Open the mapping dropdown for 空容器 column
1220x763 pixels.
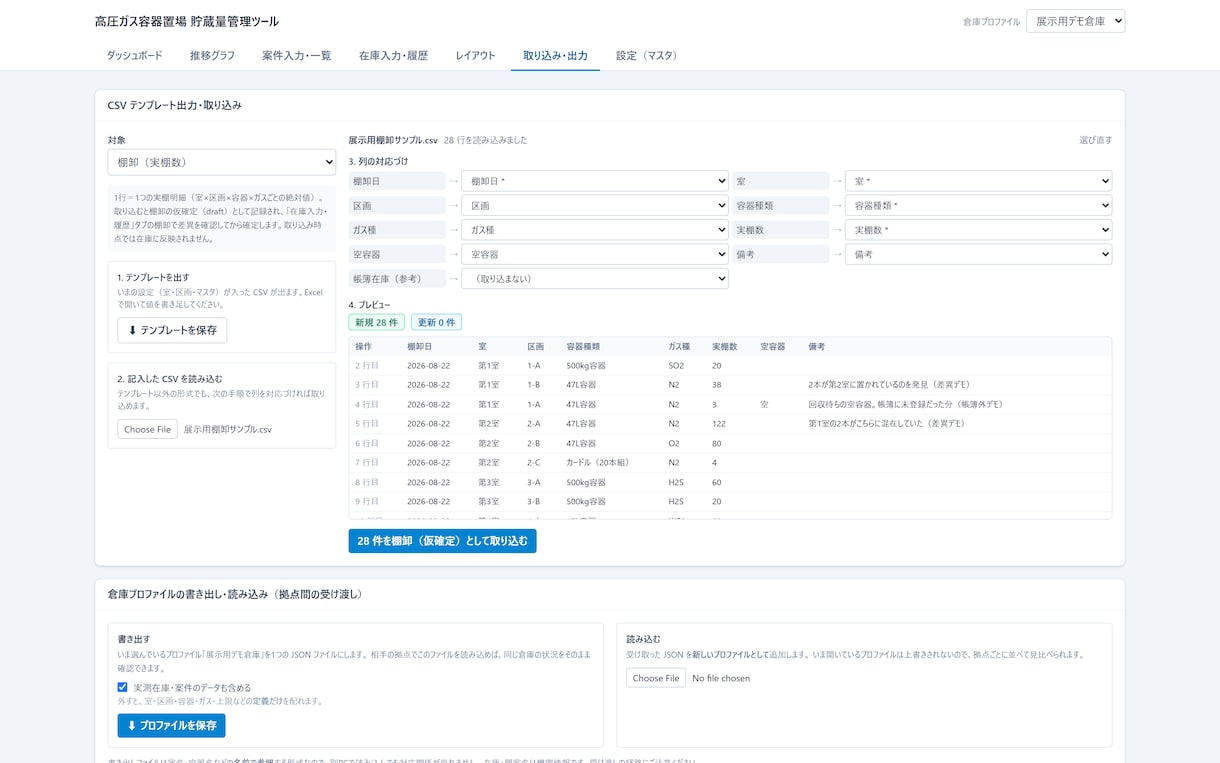[595, 255]
